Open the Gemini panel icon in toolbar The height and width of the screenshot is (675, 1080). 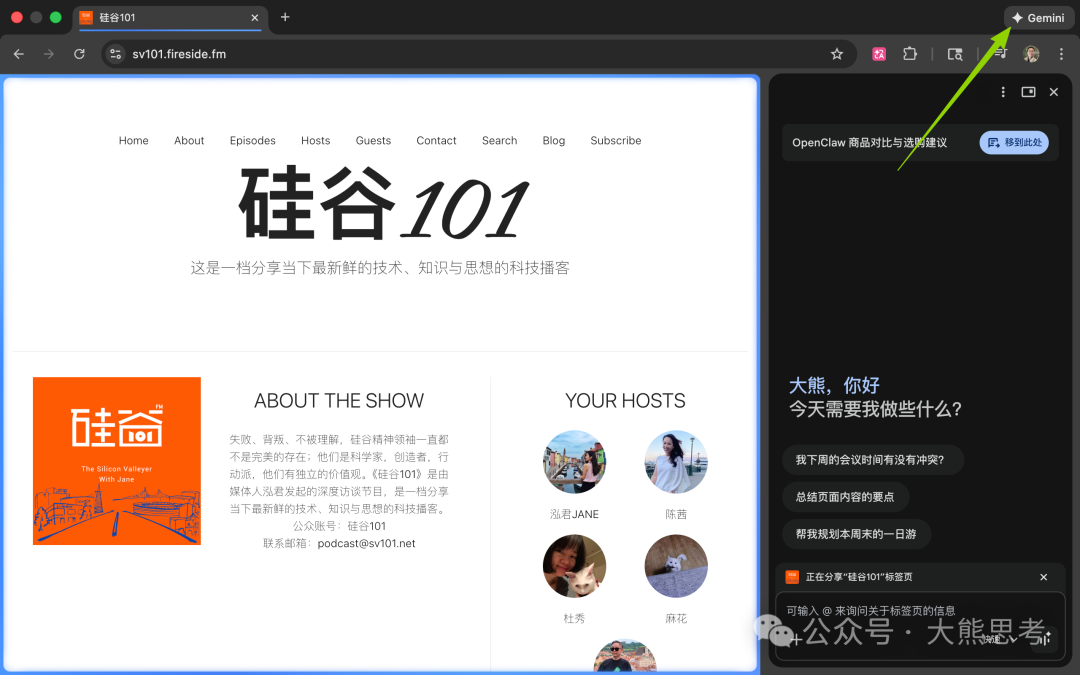(1038, 17)
